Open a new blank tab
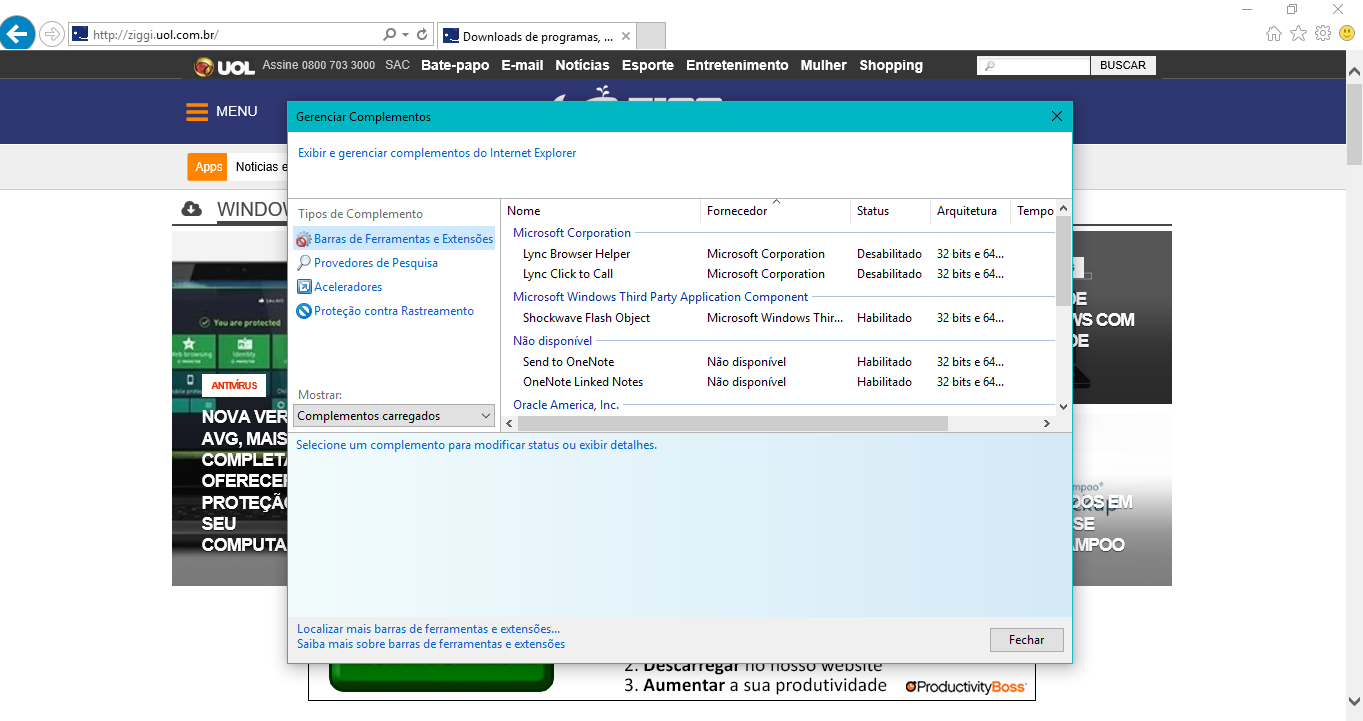1363x721 pixels. (651, 36)
